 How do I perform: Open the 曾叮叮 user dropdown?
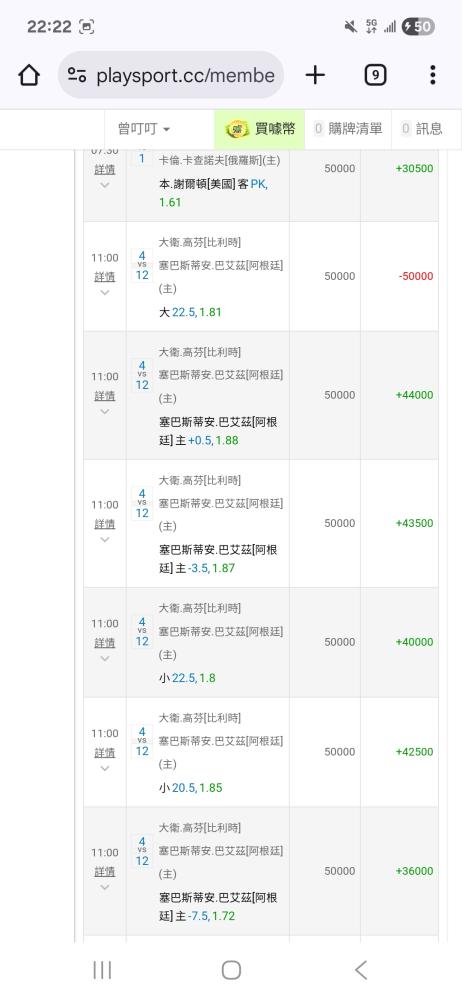coord(144,129)
